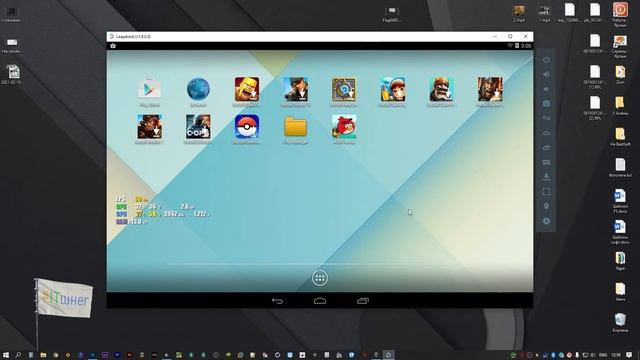Launch the Hearthstone game icon
The width and height of the screenshot is (640, 360).
pyautogui.click(x=344, y=89)
